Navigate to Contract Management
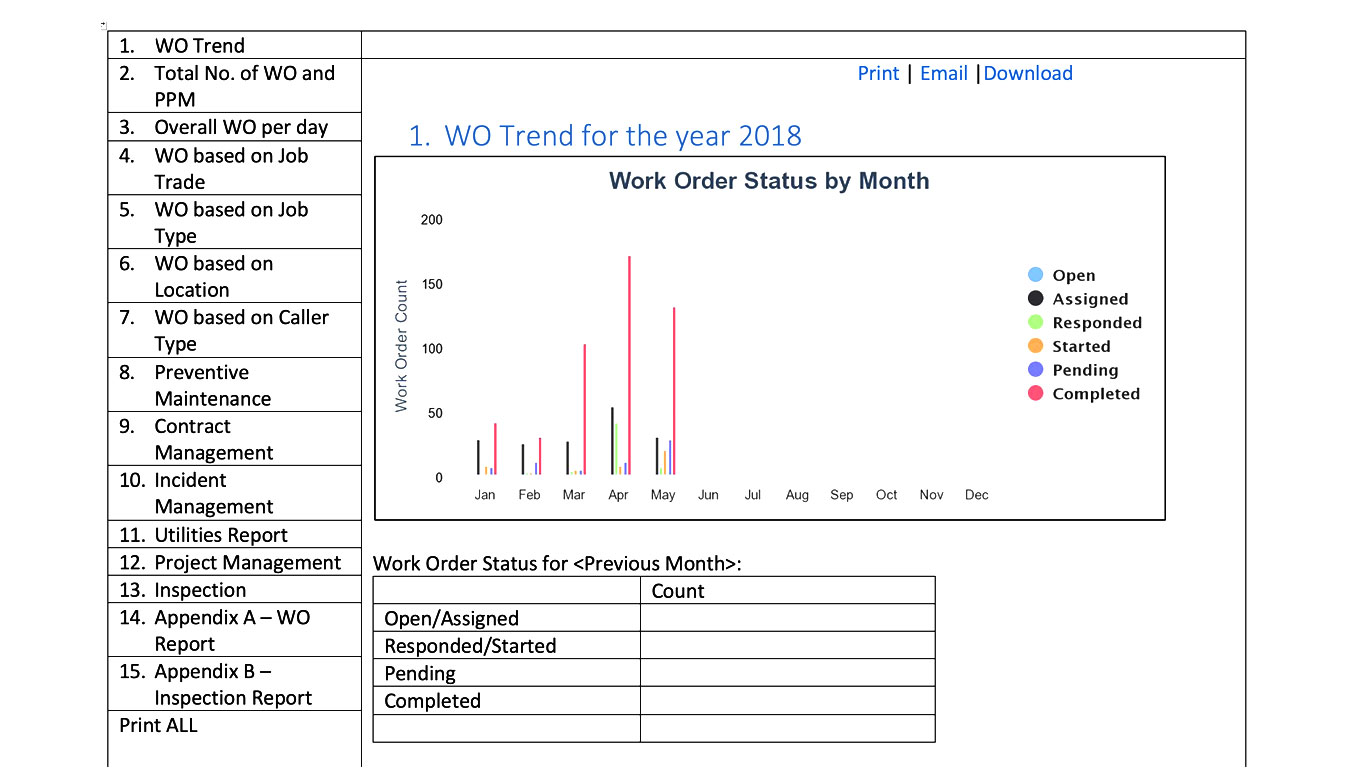Screen dimensions: 1366x768 click(x=213, y=439)
